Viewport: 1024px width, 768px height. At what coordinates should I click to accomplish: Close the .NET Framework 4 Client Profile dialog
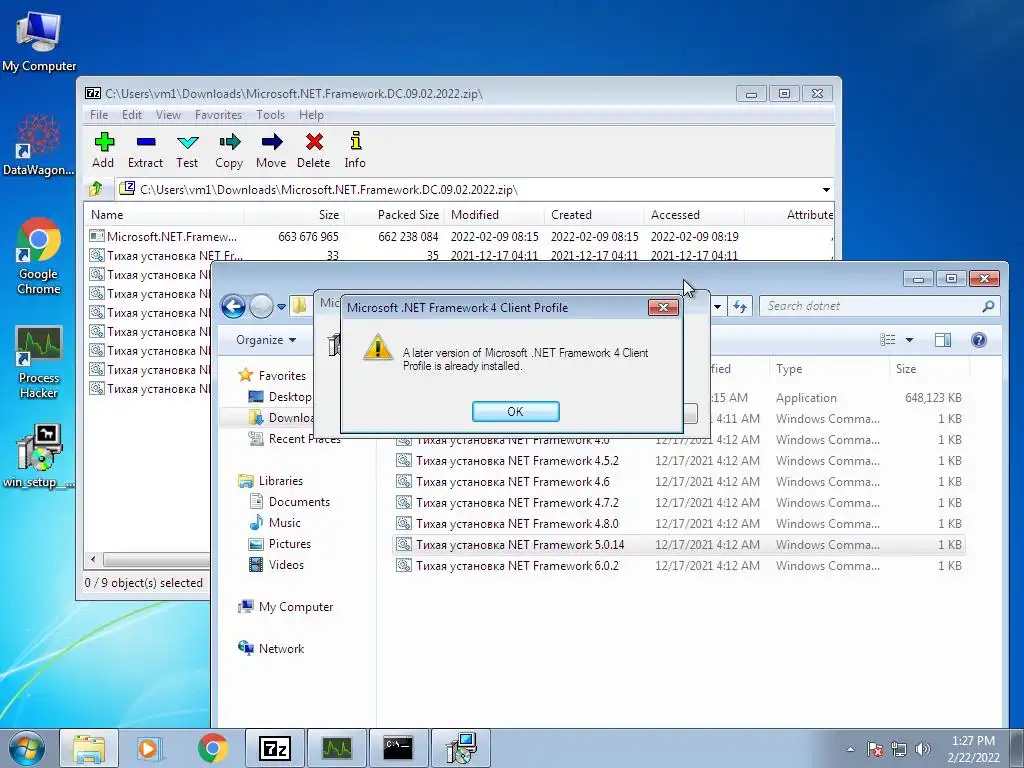pos(663,308)
